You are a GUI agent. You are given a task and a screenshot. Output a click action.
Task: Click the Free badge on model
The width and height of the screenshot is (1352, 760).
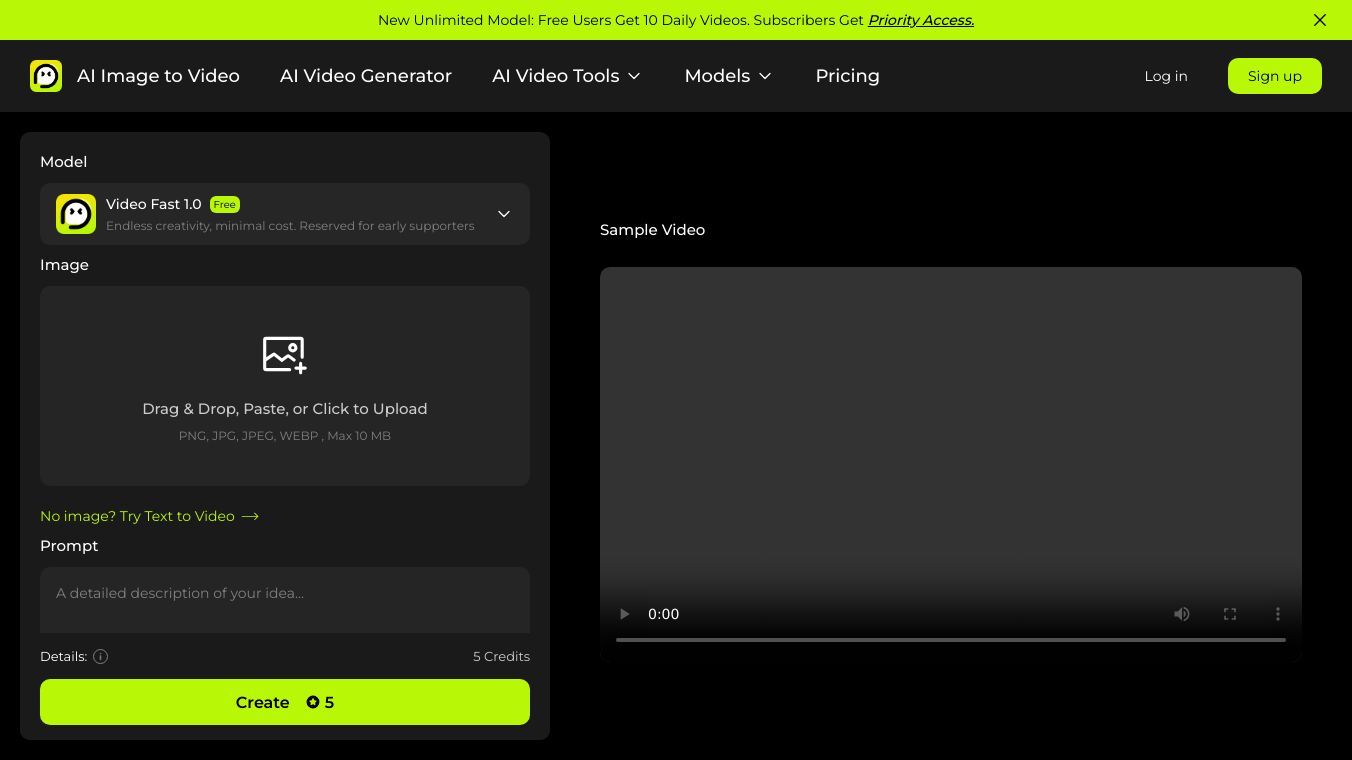click(x=225, y=205)
